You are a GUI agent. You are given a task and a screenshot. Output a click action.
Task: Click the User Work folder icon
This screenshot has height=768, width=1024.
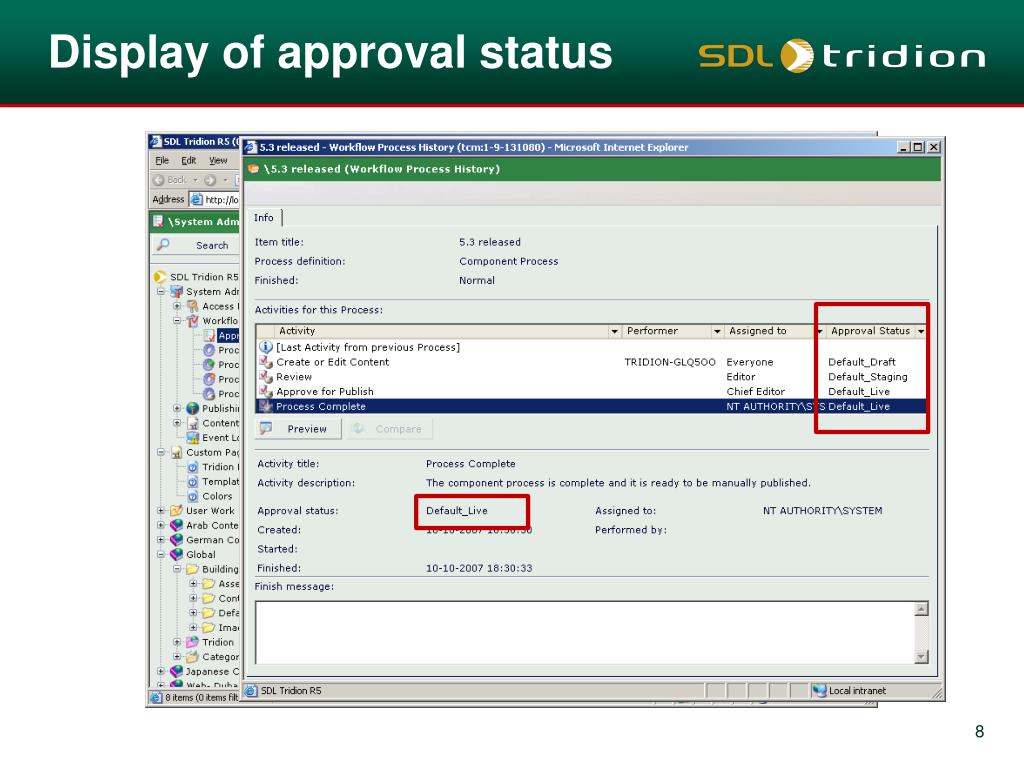coord(176,511)
